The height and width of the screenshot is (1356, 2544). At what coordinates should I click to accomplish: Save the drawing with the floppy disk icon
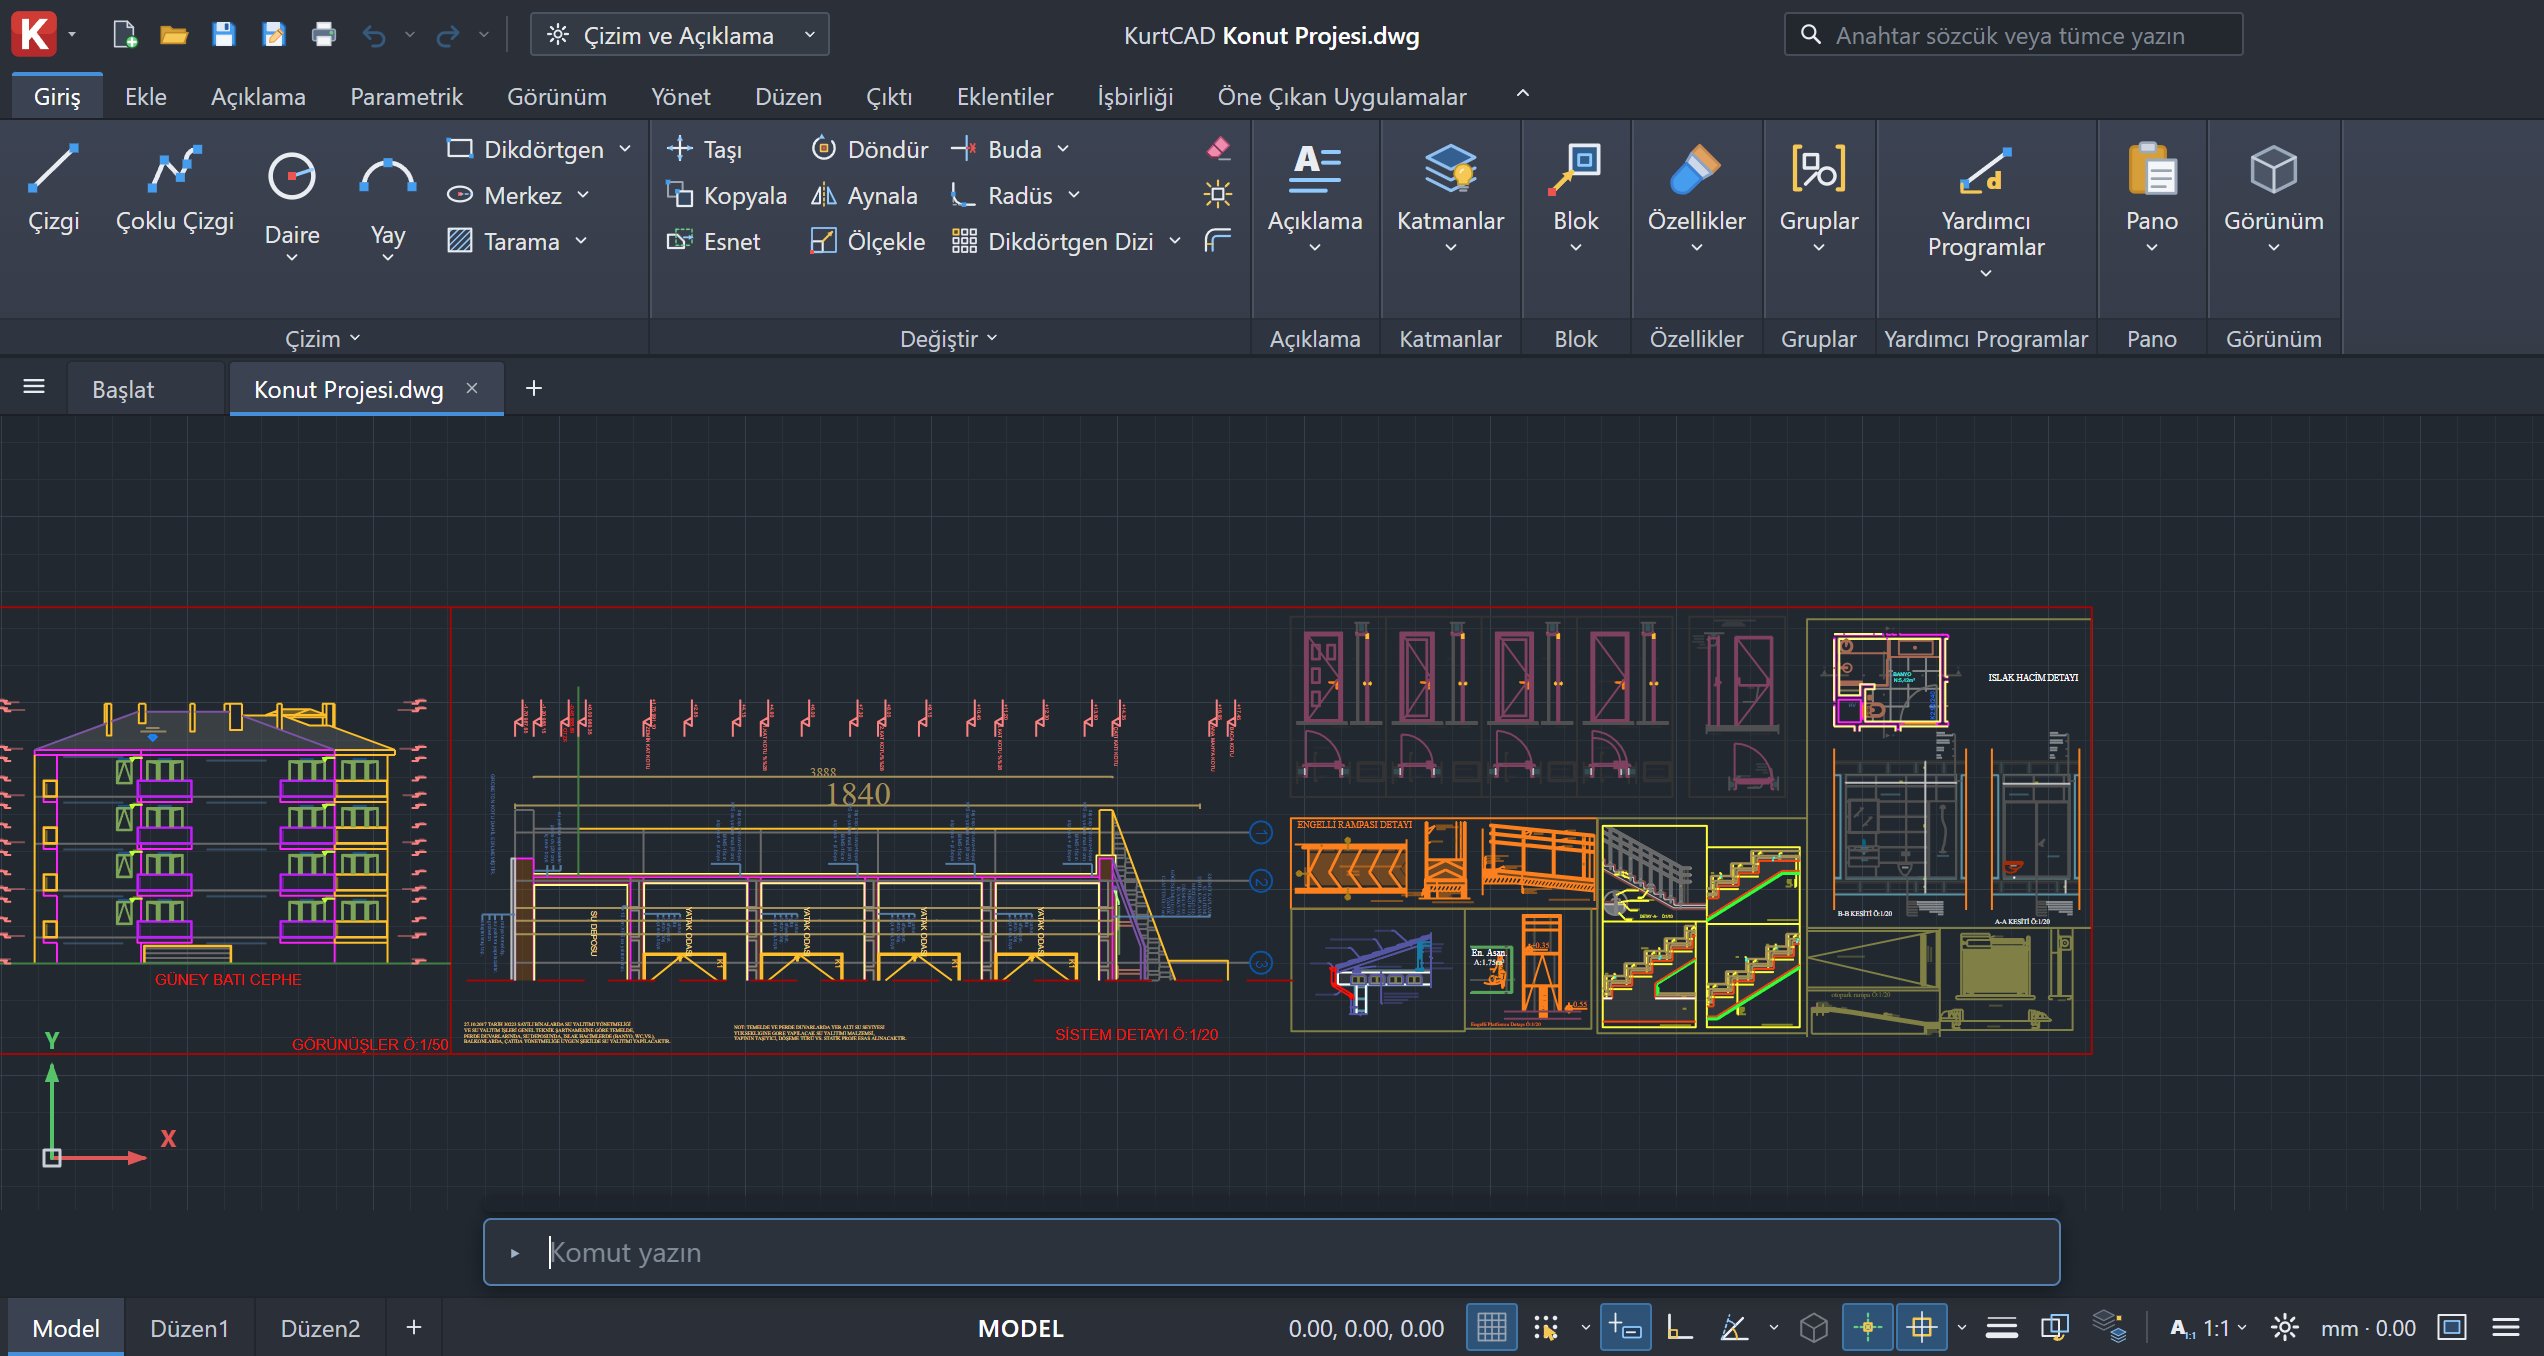click(x=224, y=35)
